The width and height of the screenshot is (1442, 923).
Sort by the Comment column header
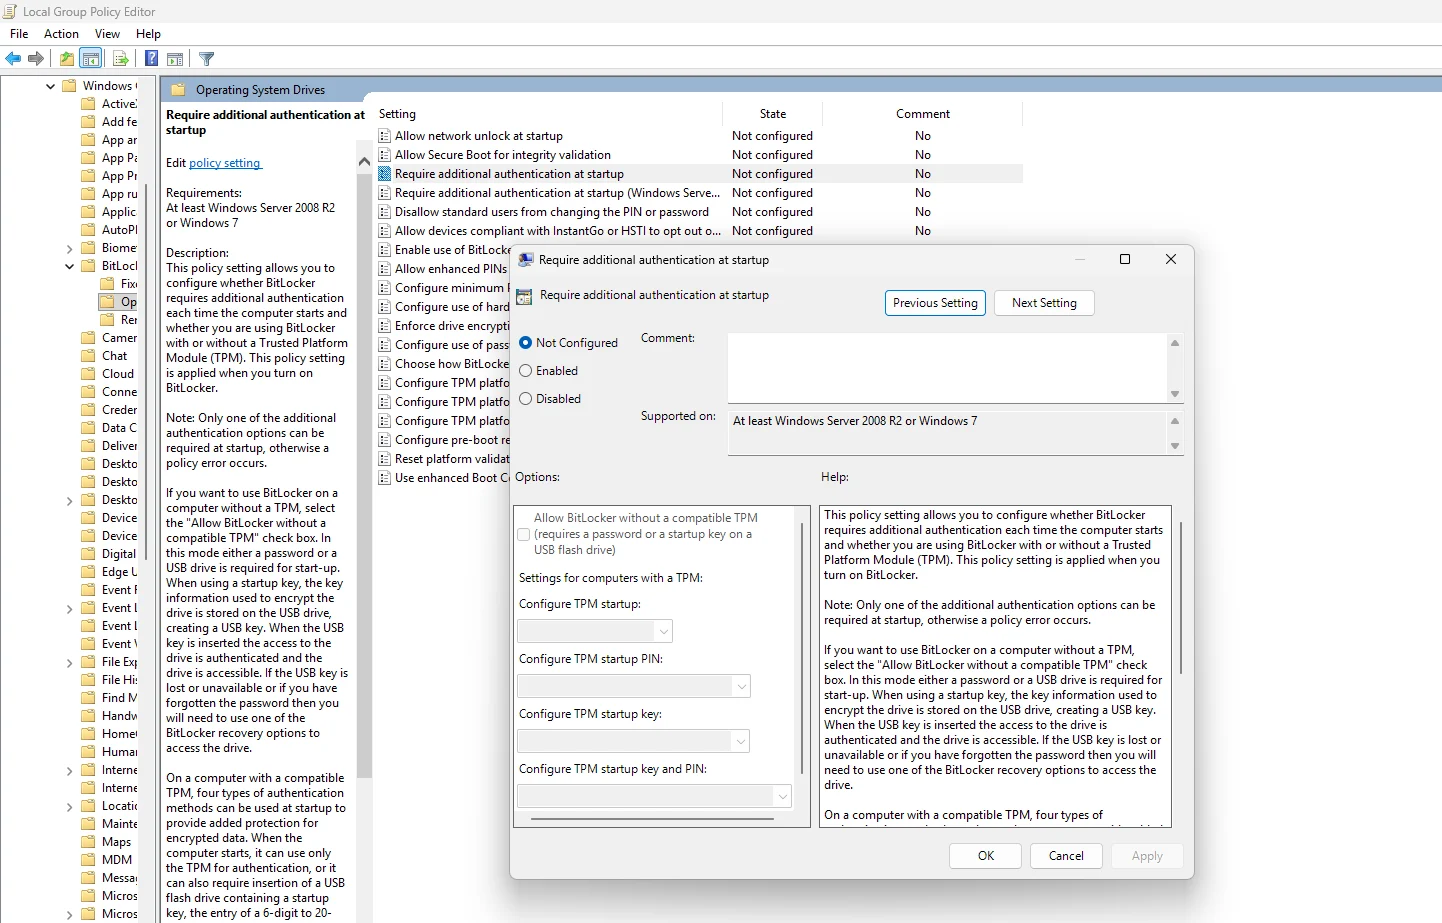923,114
